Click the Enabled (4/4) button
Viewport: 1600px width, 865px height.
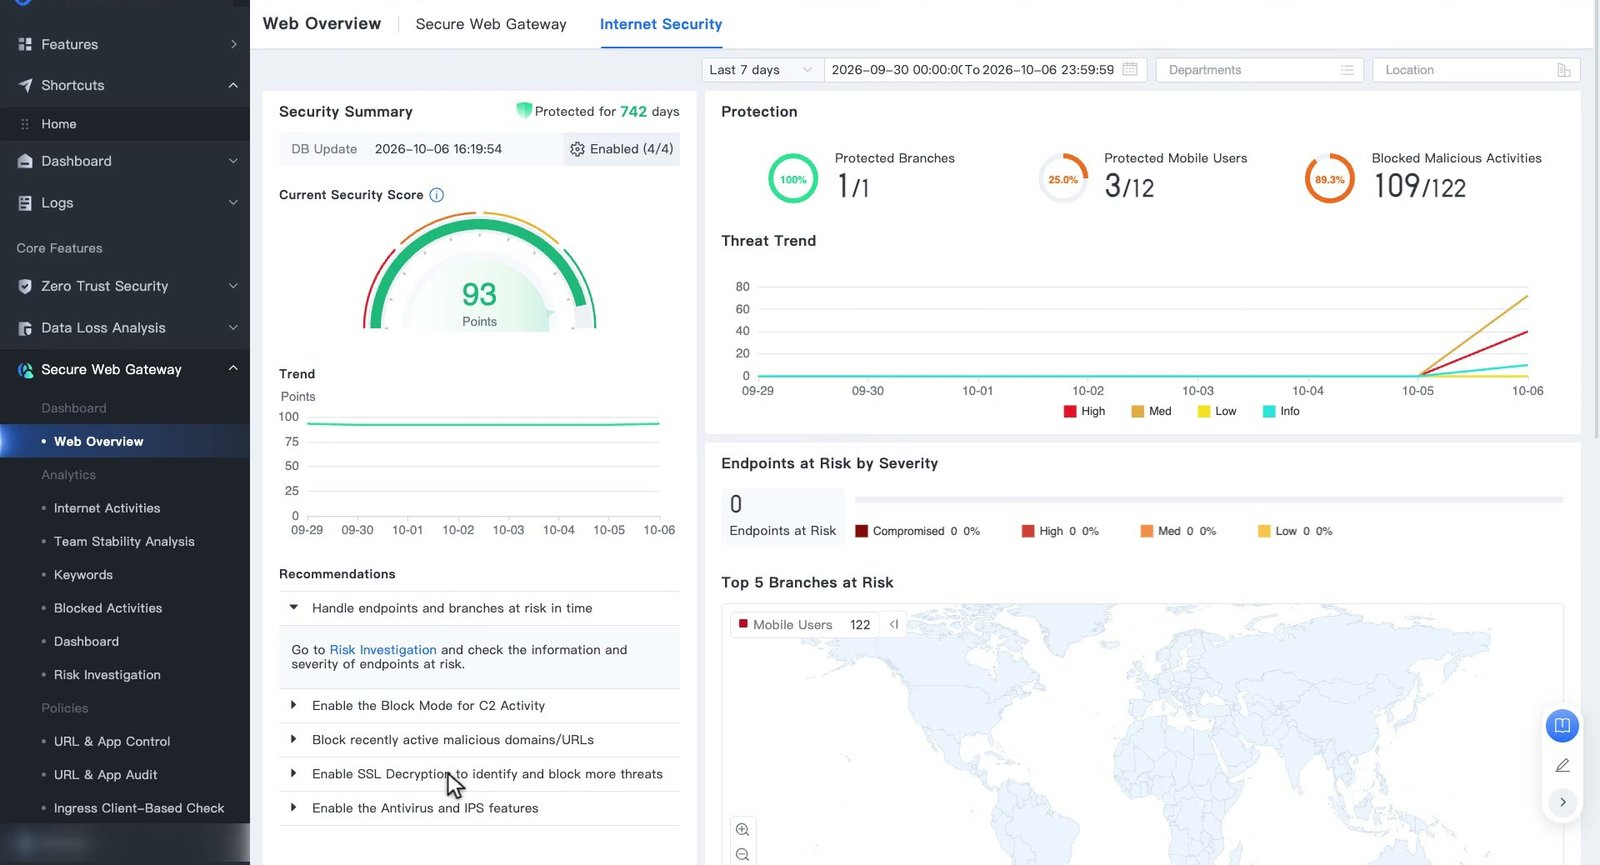622,149
